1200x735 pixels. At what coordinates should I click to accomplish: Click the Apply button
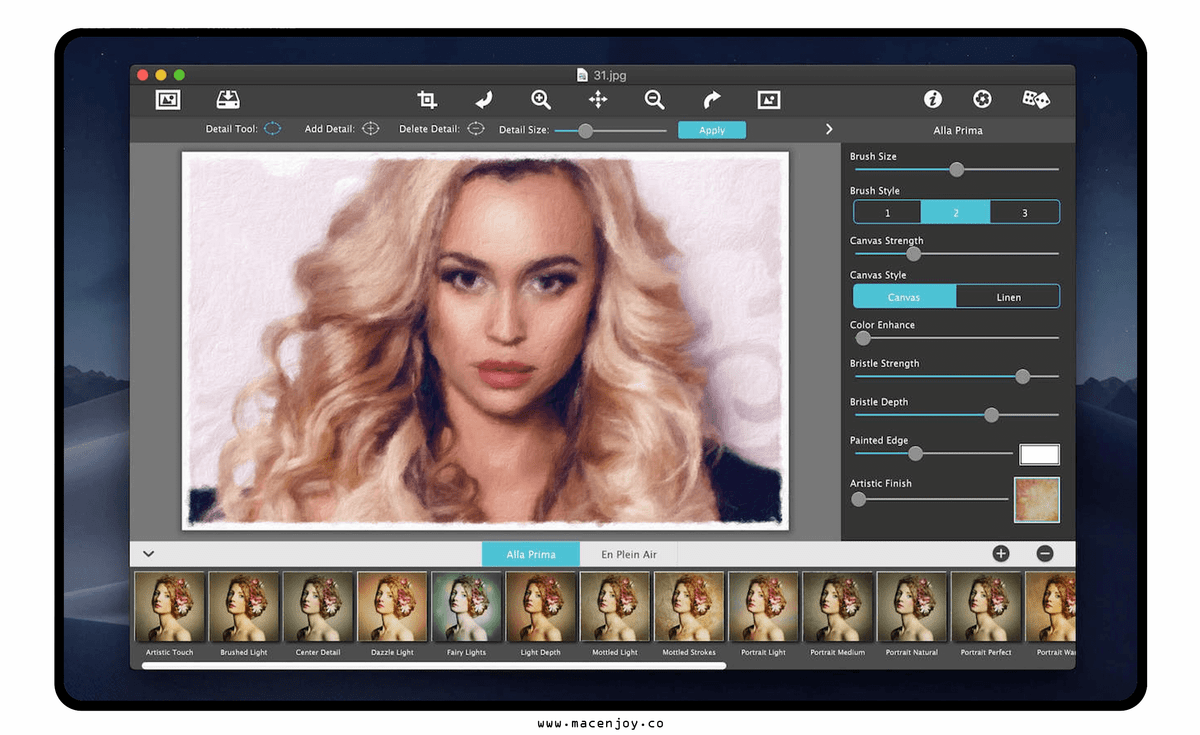[x=712, y=130]
